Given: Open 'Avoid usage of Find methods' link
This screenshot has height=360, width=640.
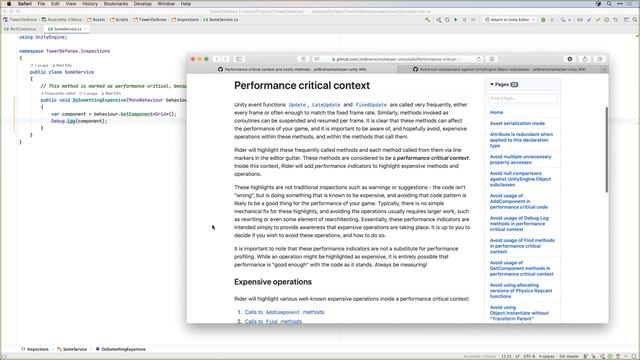Looking at the screenshot, I should pyautogui.click(x=522, y=246).
